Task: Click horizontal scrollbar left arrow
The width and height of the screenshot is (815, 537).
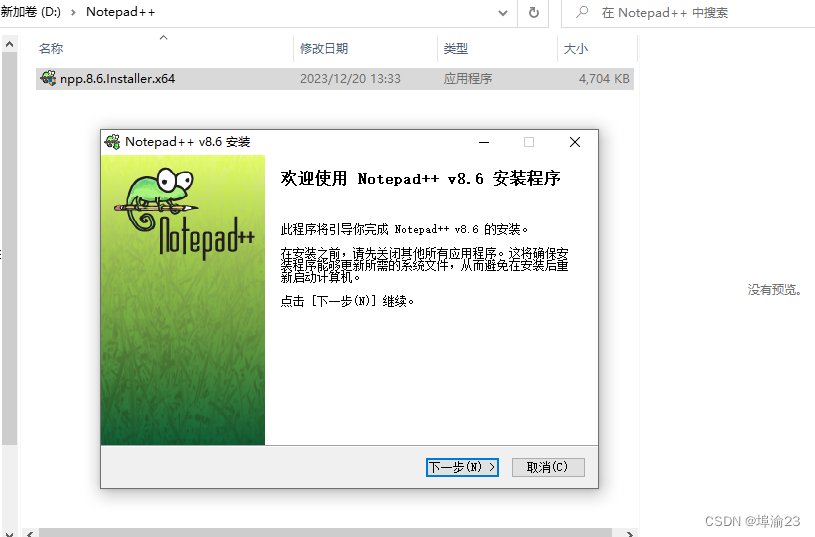Action: [30, 533]
